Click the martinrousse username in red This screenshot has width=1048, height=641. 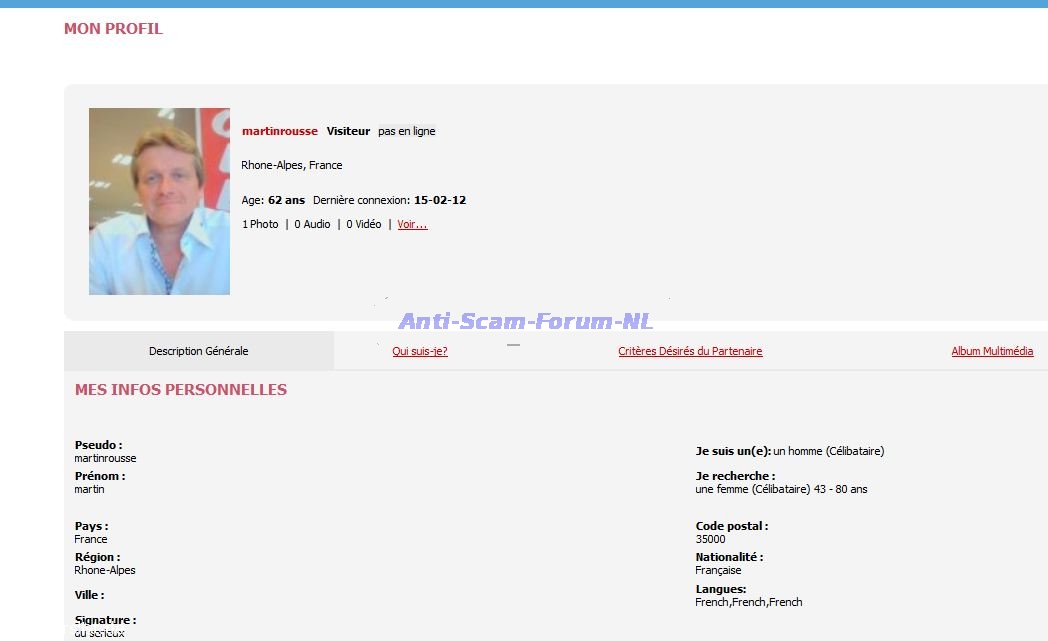coord(280,131)
